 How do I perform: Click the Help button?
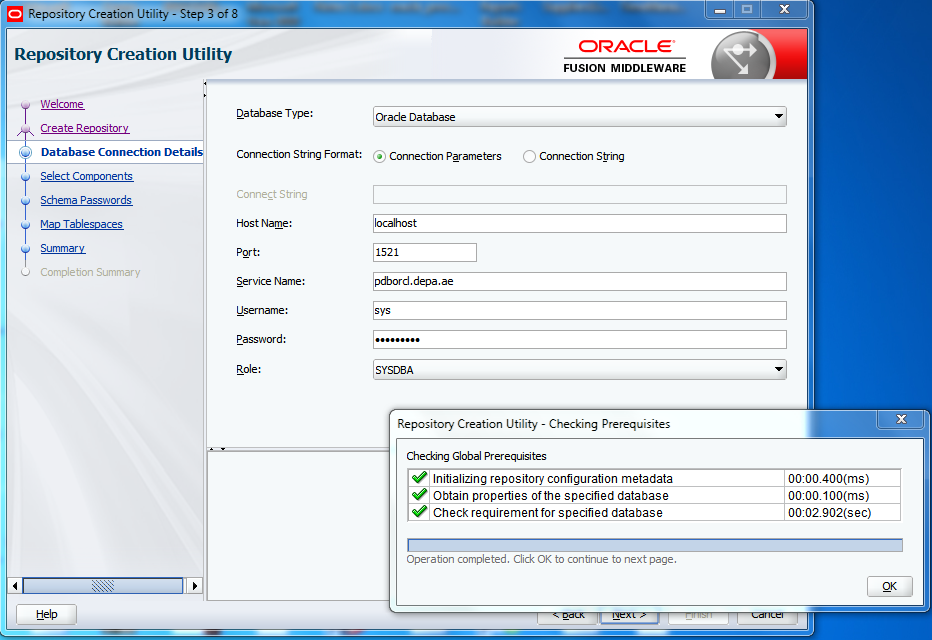pos(46,614)
